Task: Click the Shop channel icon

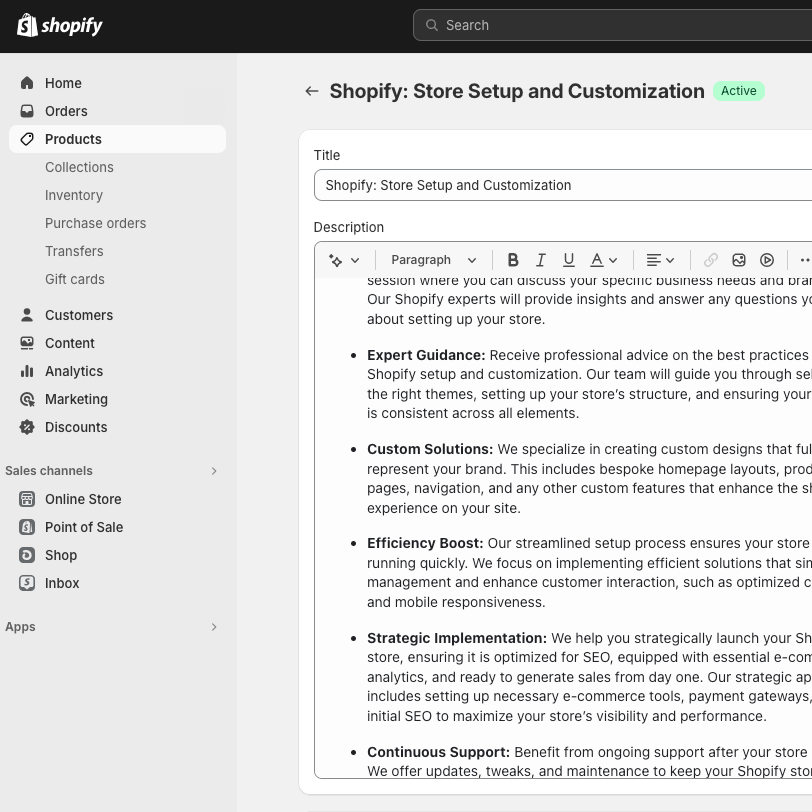Action: pyautogui.click(x=27, y=555)
